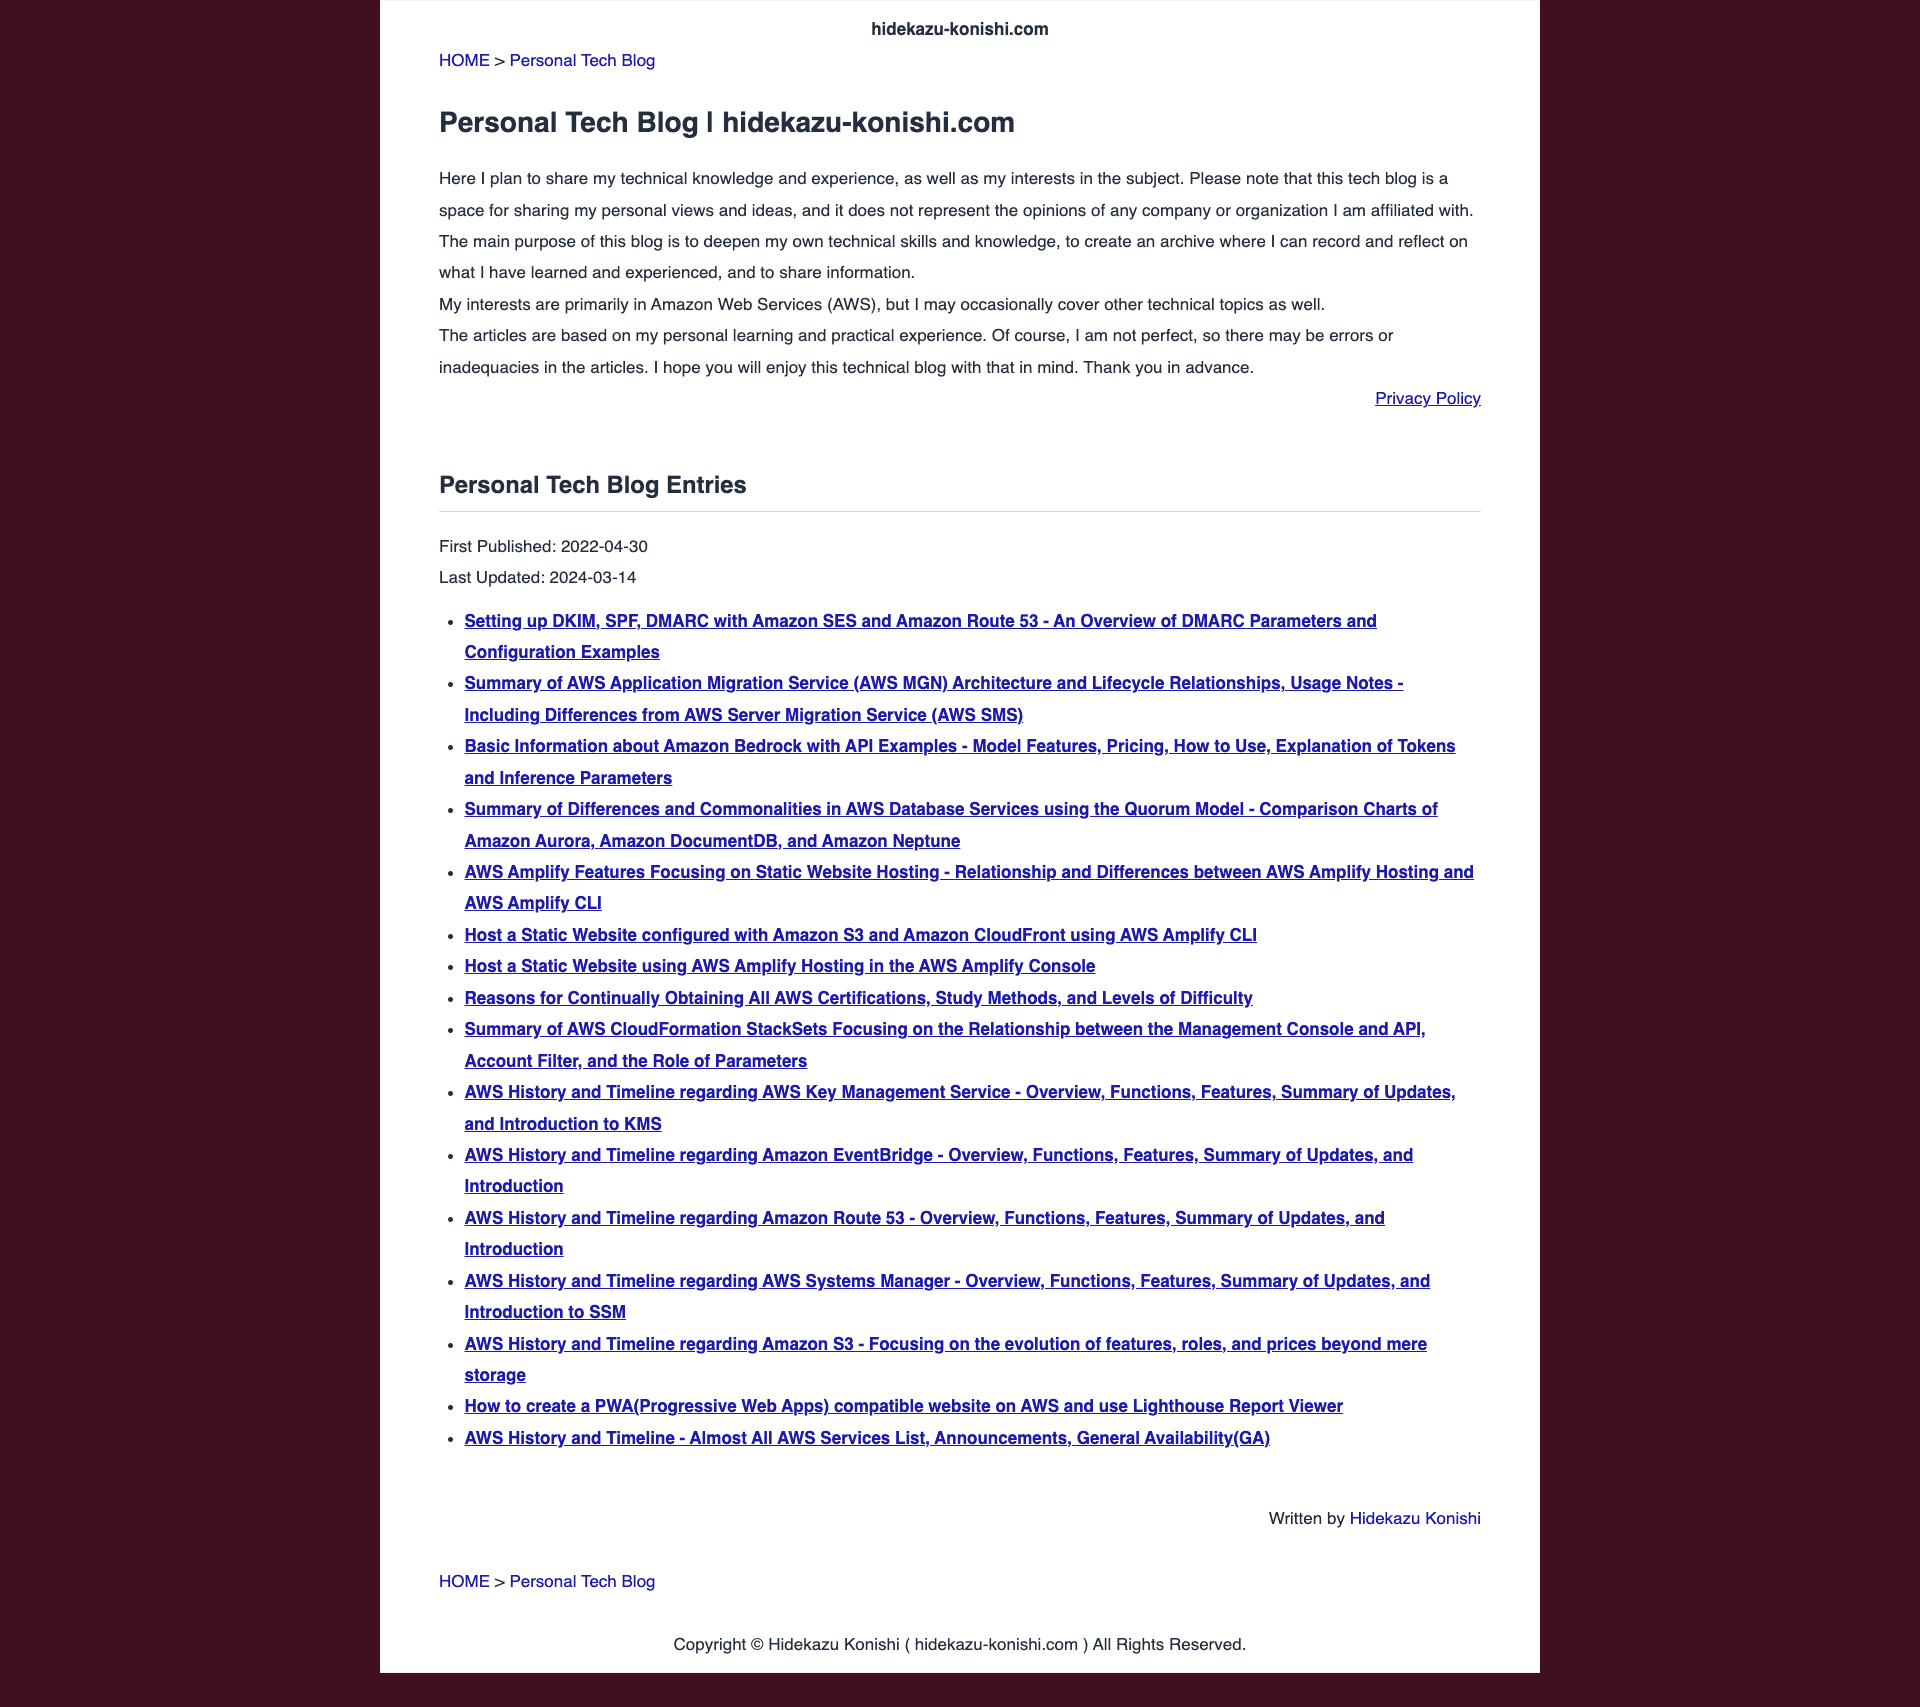
Task: Open the Amazon Route 53 History article
Action: 925,1219
